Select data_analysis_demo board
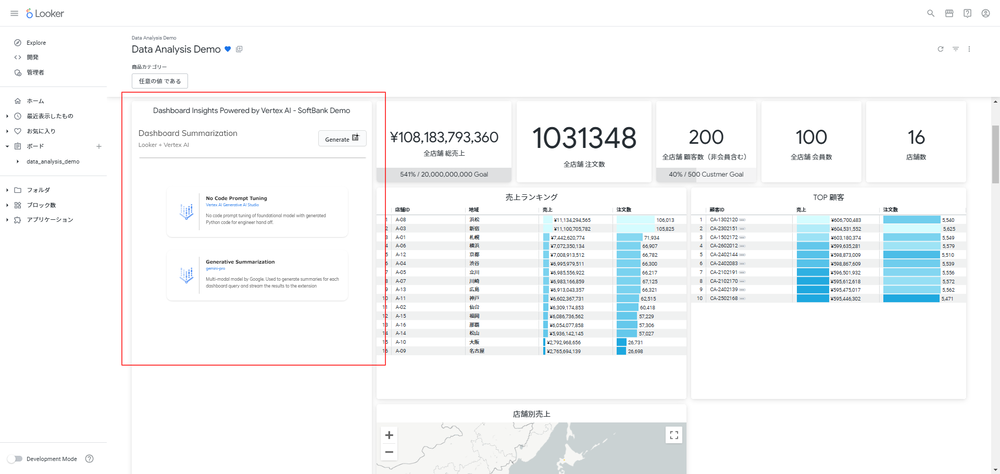Screen dimensions: 1000x474 (x=53, y=162)
